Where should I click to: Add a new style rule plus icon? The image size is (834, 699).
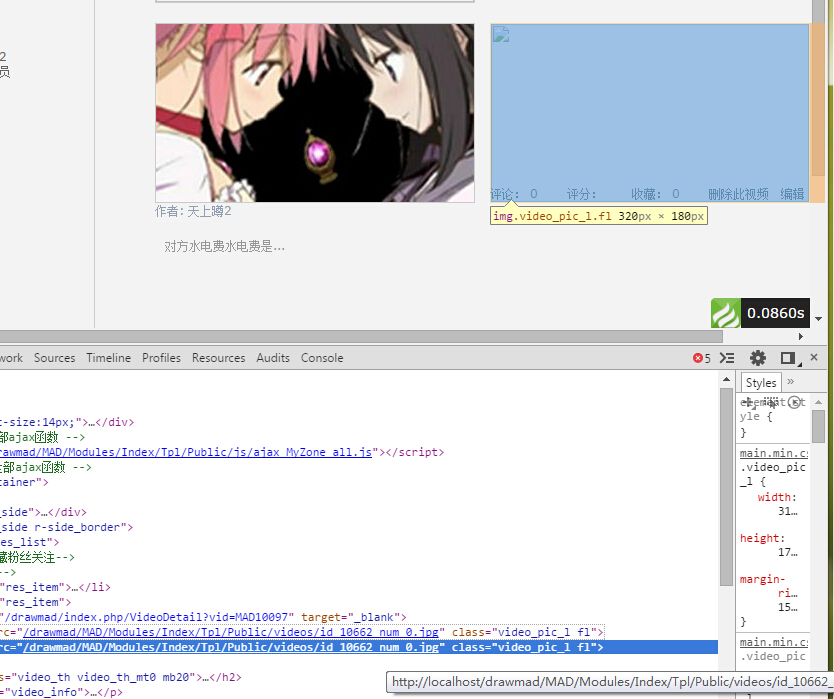click(x=748, y=402)
